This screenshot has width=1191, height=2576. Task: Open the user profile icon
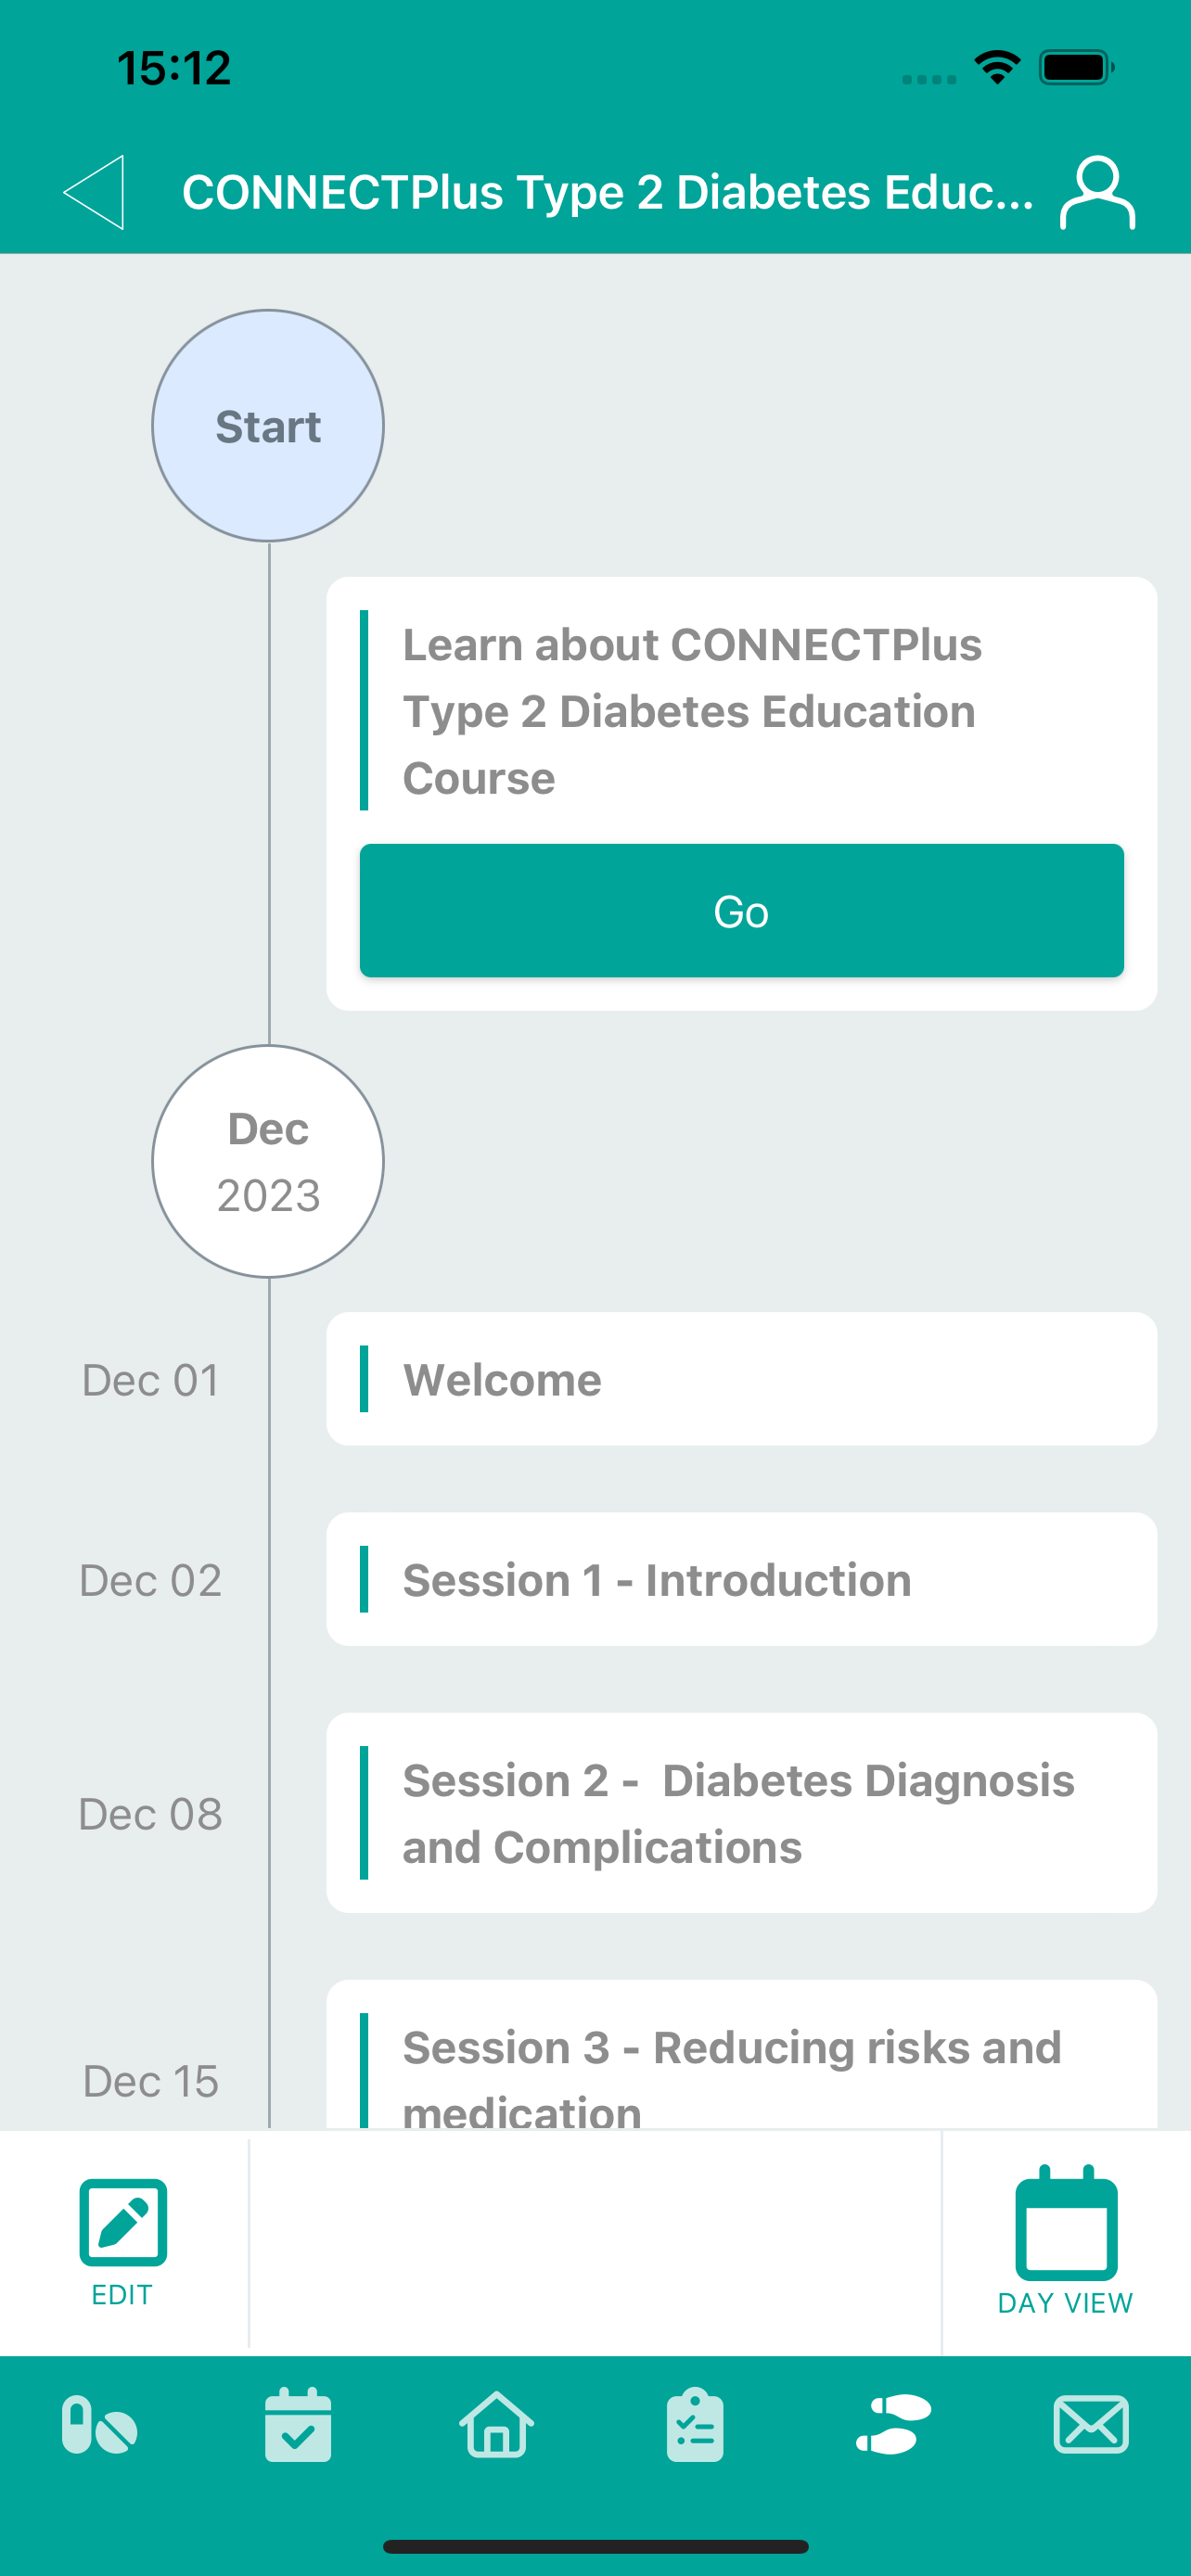point(1097,192)
